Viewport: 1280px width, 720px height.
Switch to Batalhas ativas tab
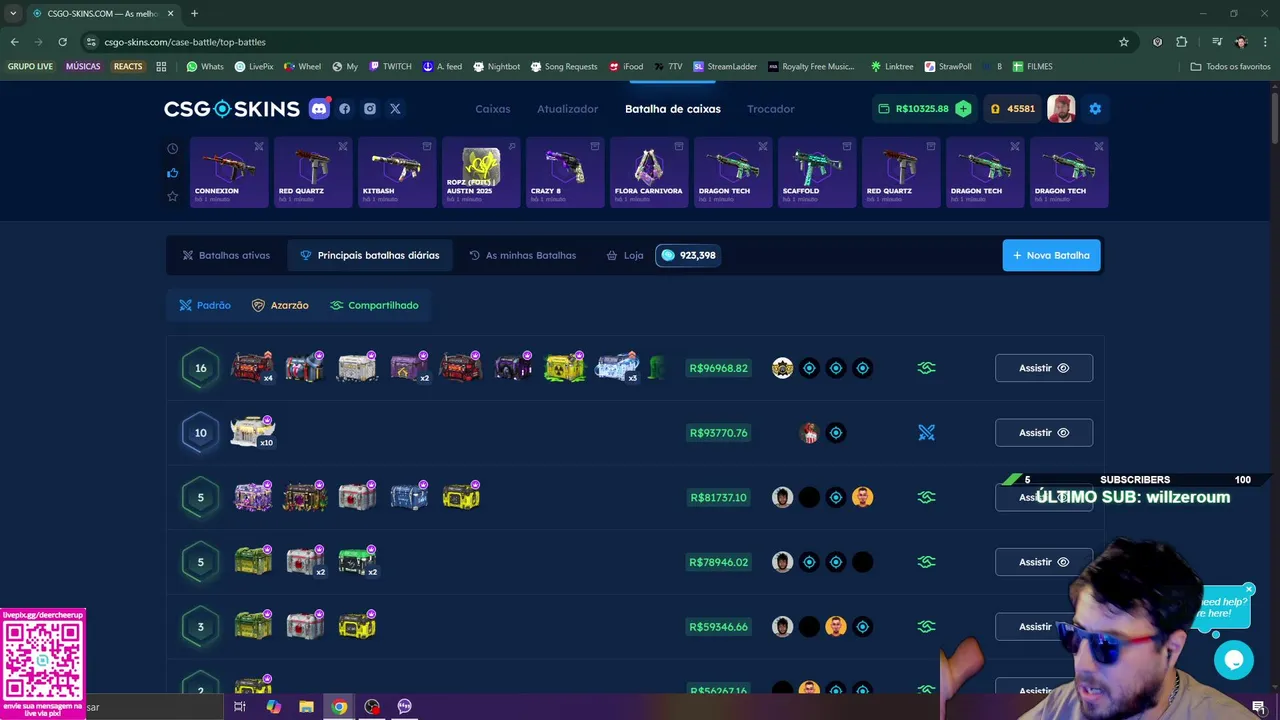226,255
